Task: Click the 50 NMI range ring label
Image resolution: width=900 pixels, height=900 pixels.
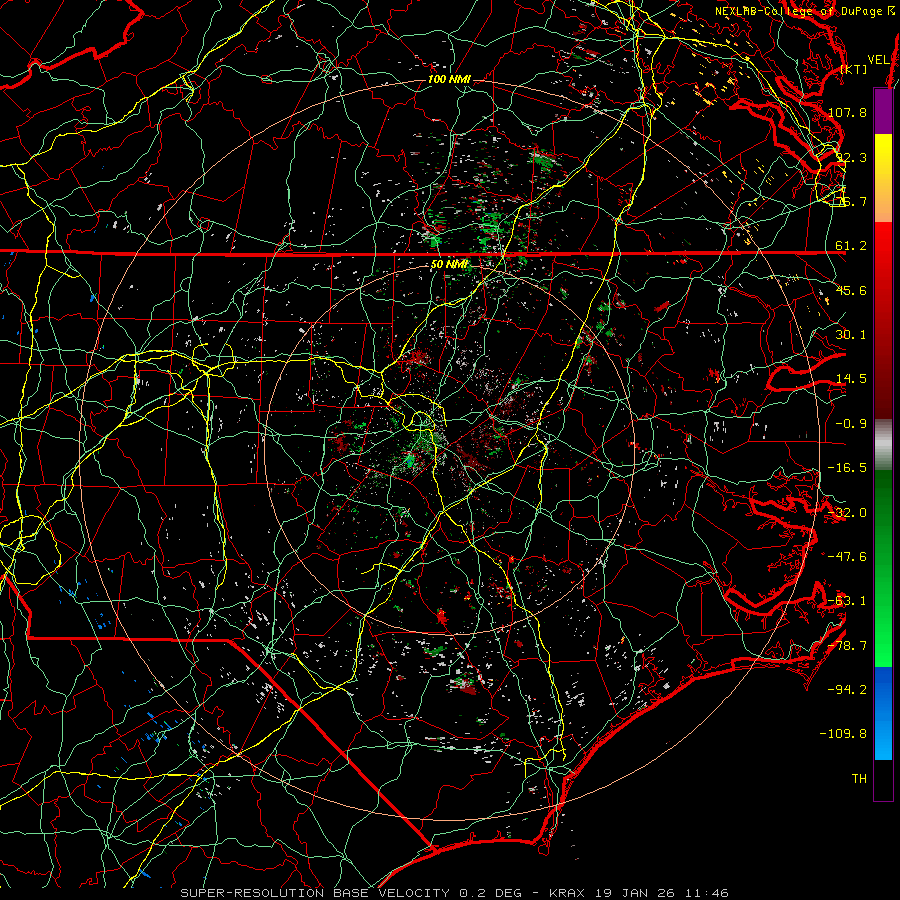Action: [449, 265]
